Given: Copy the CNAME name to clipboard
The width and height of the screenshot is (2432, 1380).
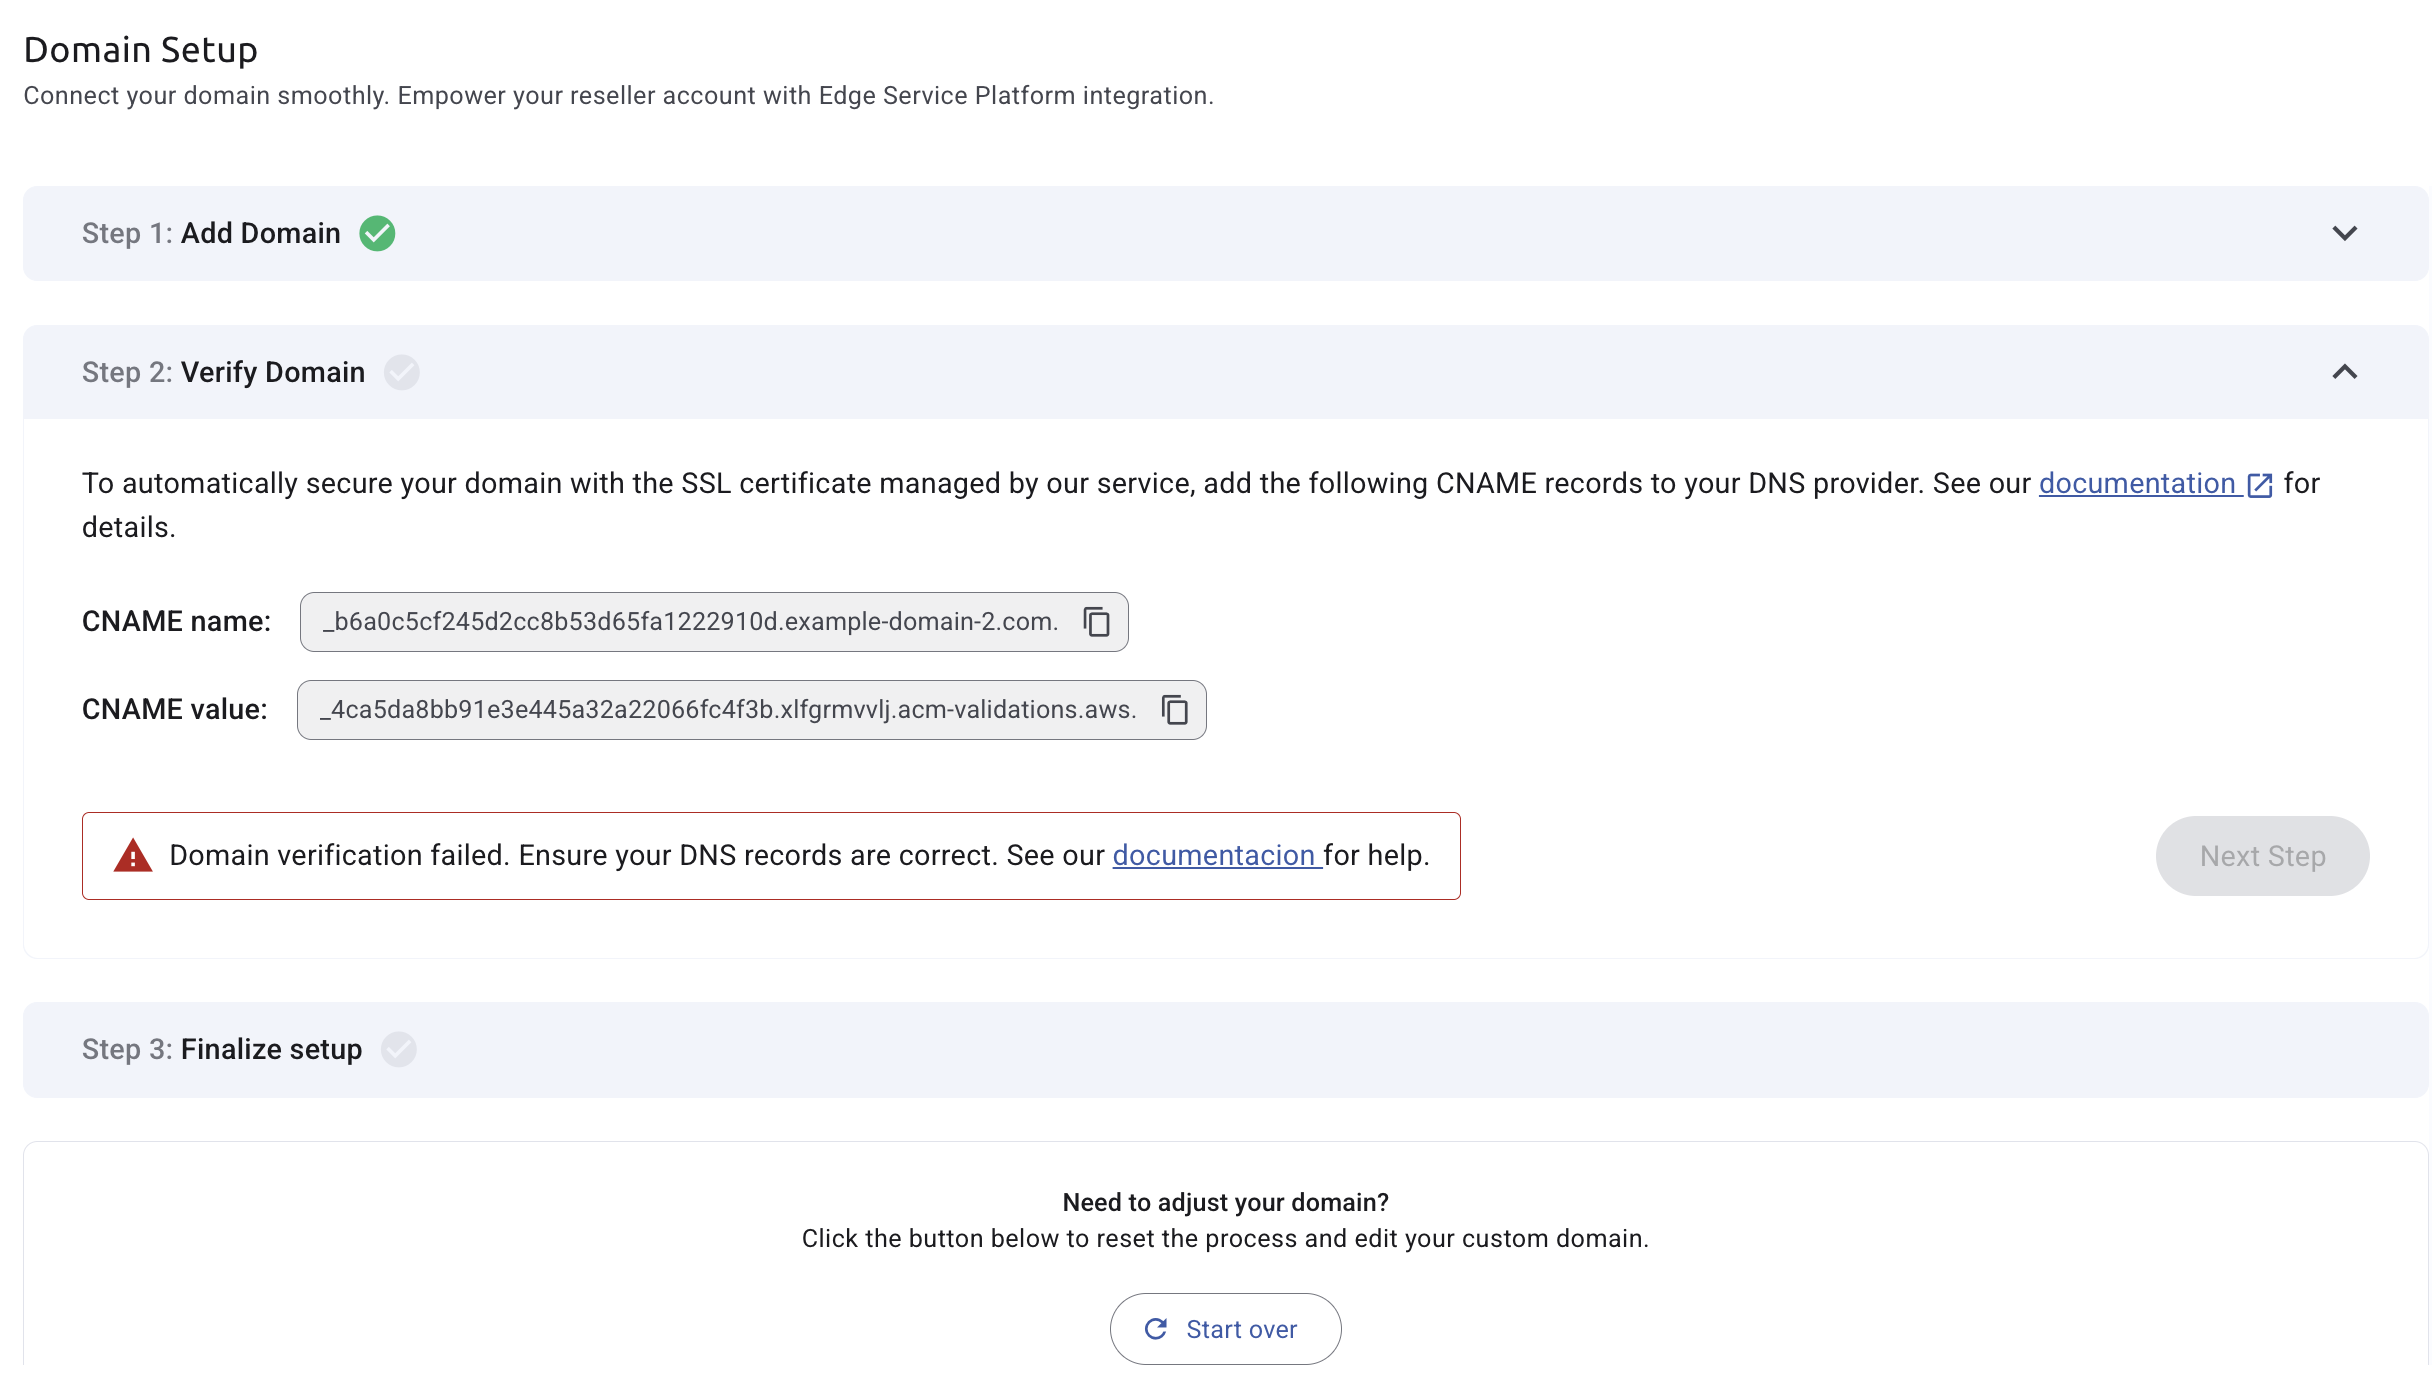Looking at the screenshot, I should click(1097, 622).
